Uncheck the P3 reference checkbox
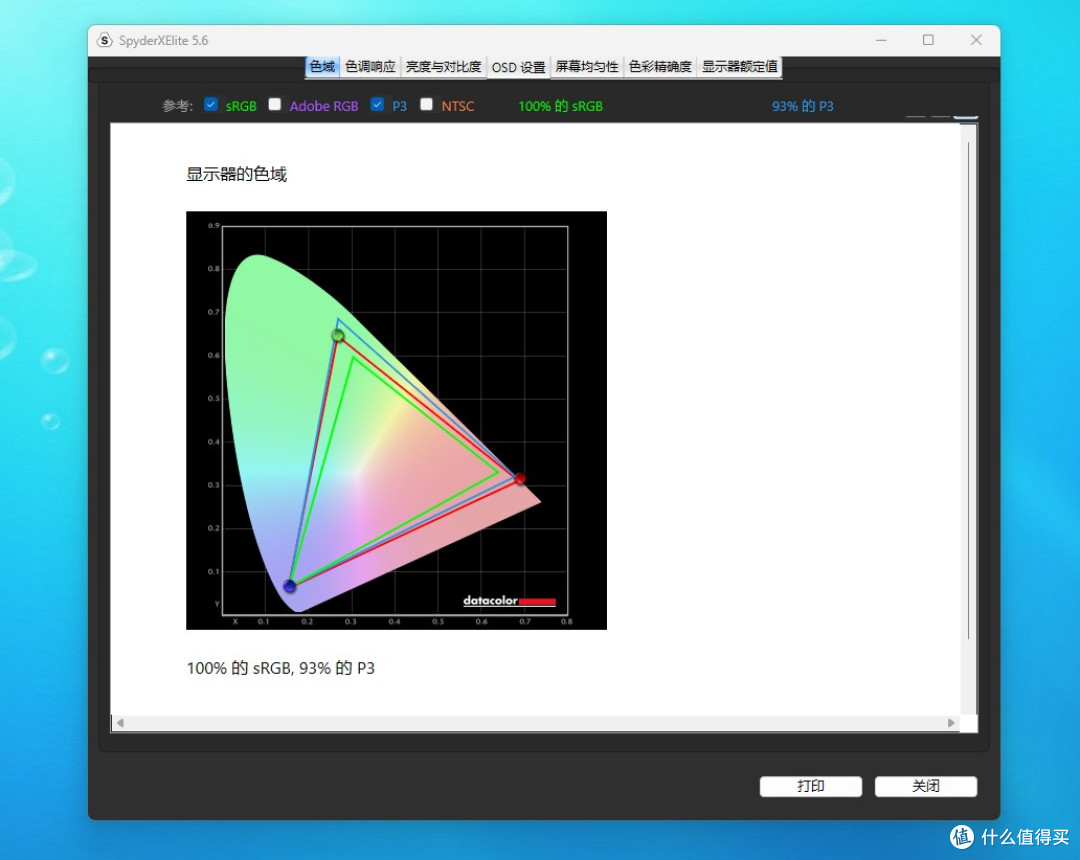 (377, 105)
